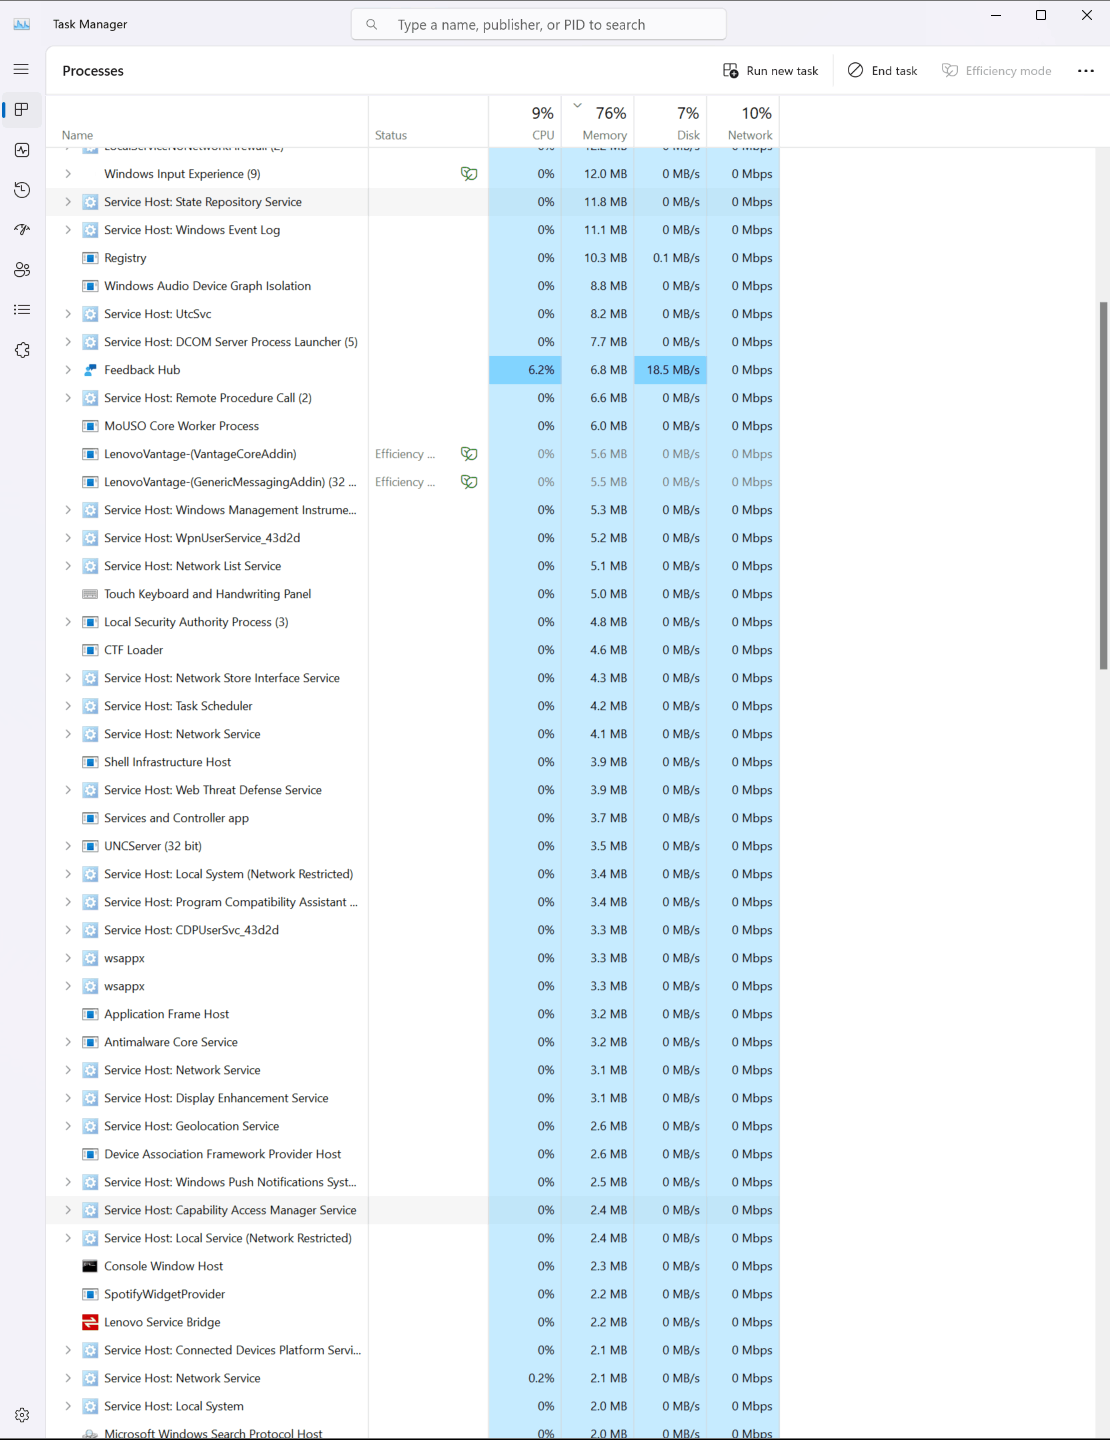This screenshot has height=1440, width=1110.
Task: Click the Feedback Hub app icon
Action: point(90,370)
